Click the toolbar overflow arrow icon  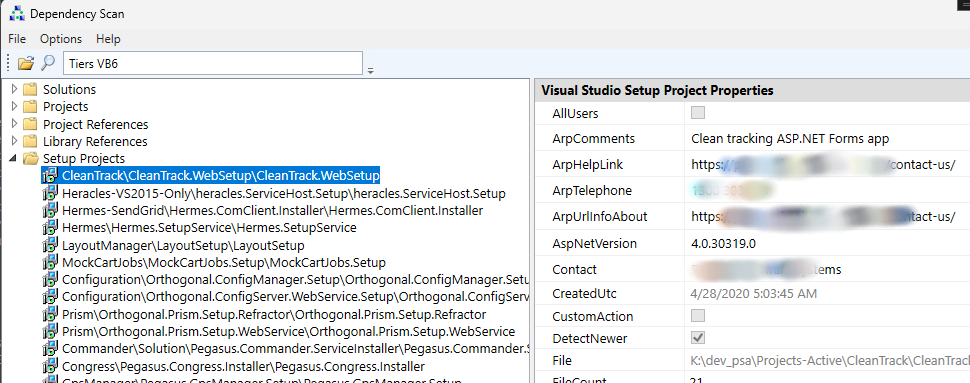tap(371, 71)
